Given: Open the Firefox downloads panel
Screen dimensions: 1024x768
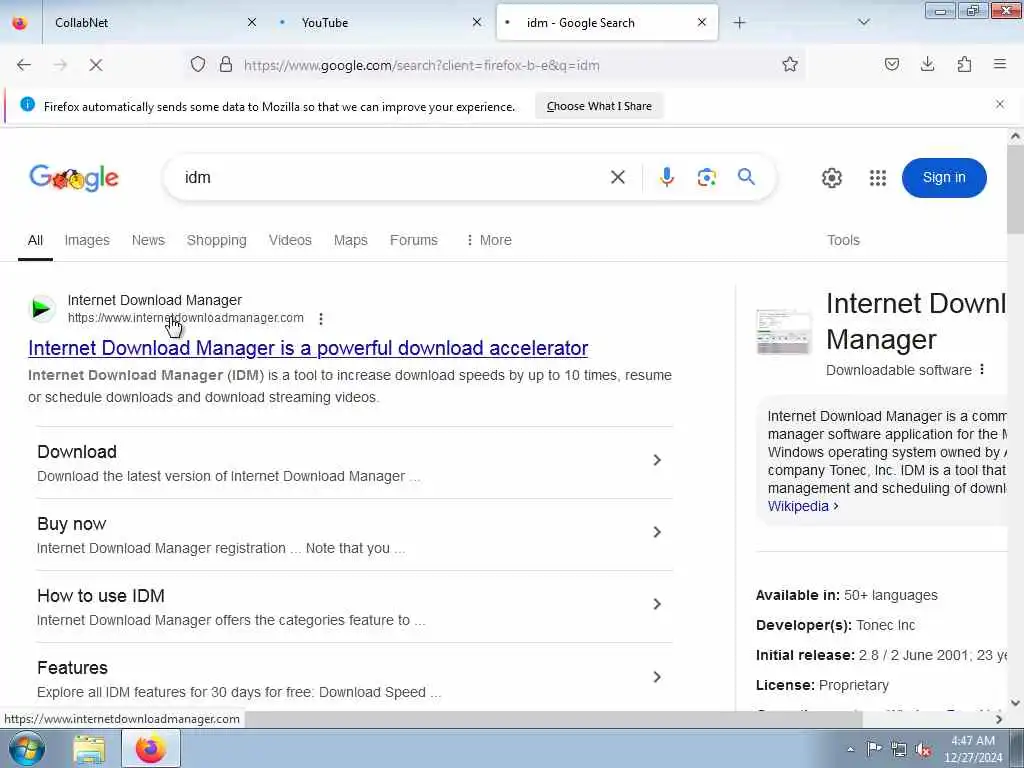Looking at the screenshot, I should 927,64.
